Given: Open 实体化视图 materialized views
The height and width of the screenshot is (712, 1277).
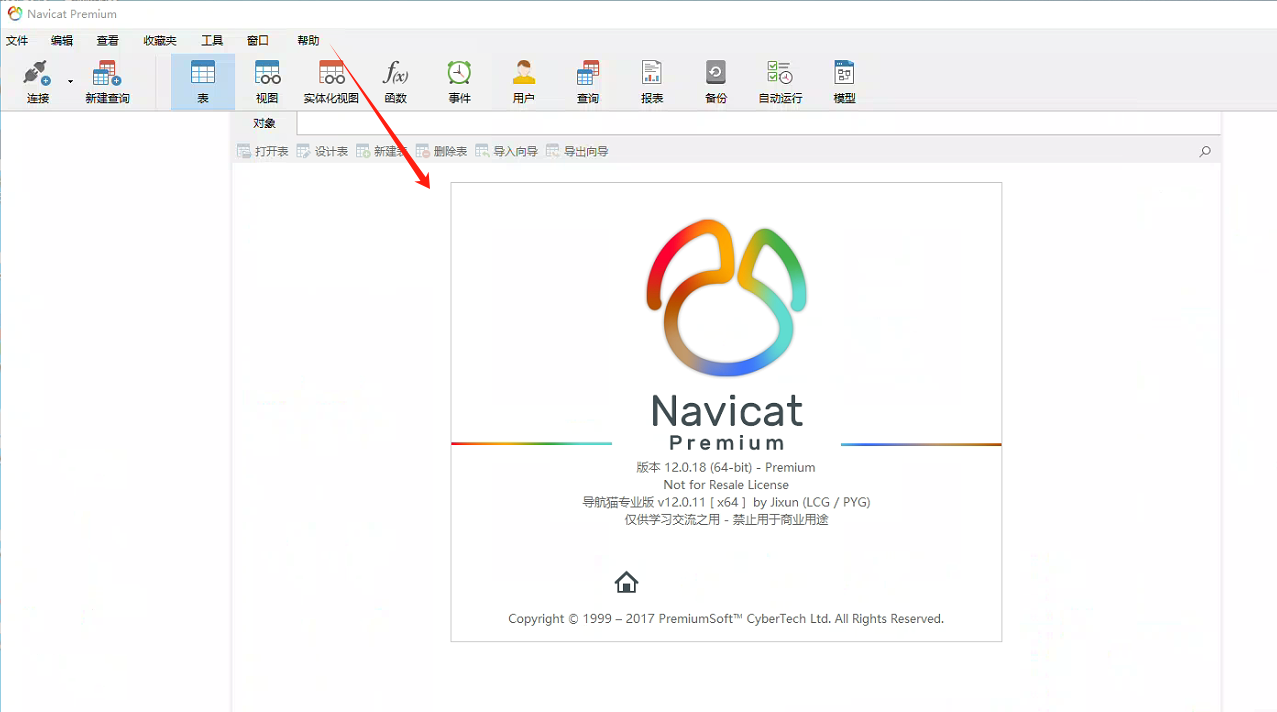Looking at the screenshot, I should pyautogui.click(x=331, y=82).
